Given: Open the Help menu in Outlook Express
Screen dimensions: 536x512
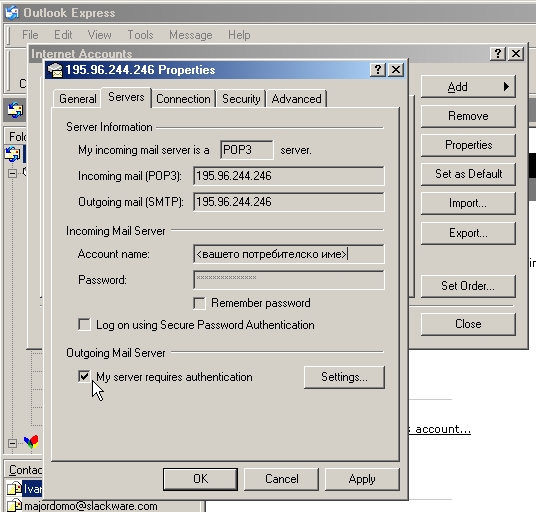Looking at the screenshot, I should pyautogui.click(x=239, y=35).
